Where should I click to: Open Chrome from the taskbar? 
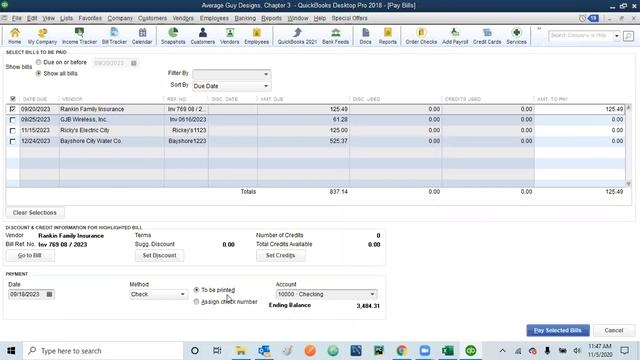402,351
